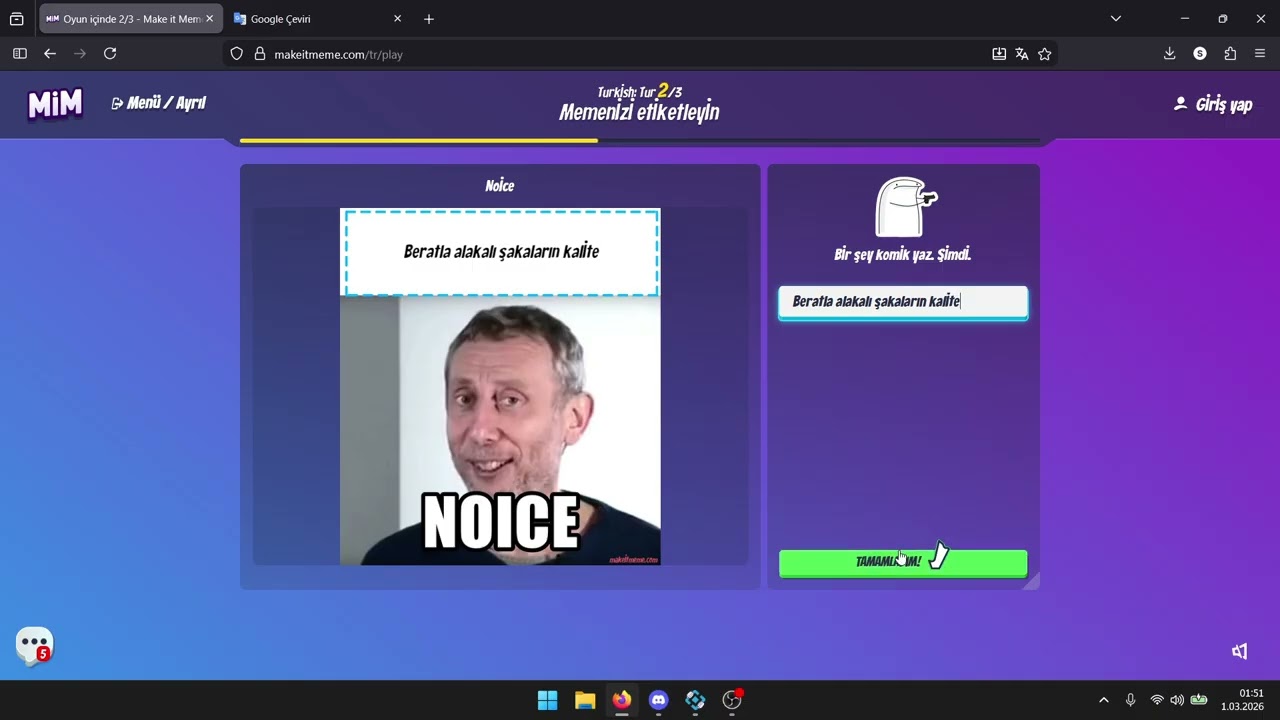This screenshot has height=720, width=1280.
Task: Install site as app from address bar
Action: tap(999, 54)
